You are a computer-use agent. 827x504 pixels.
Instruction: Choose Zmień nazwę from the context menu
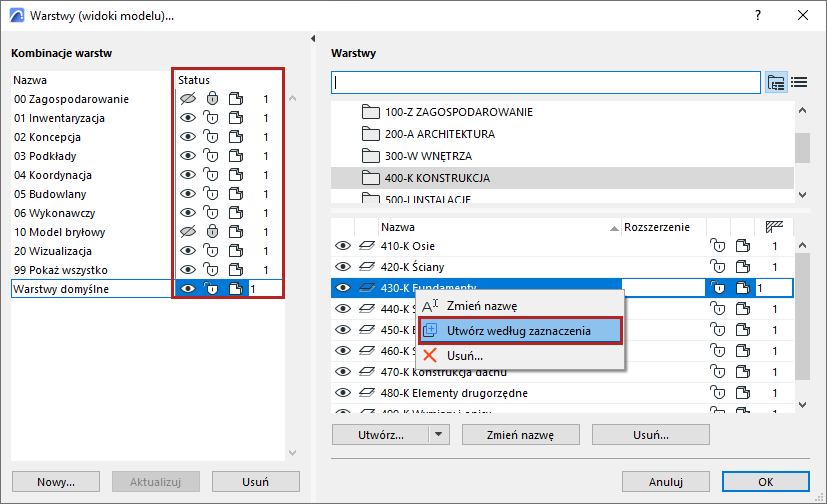point(482,306)
